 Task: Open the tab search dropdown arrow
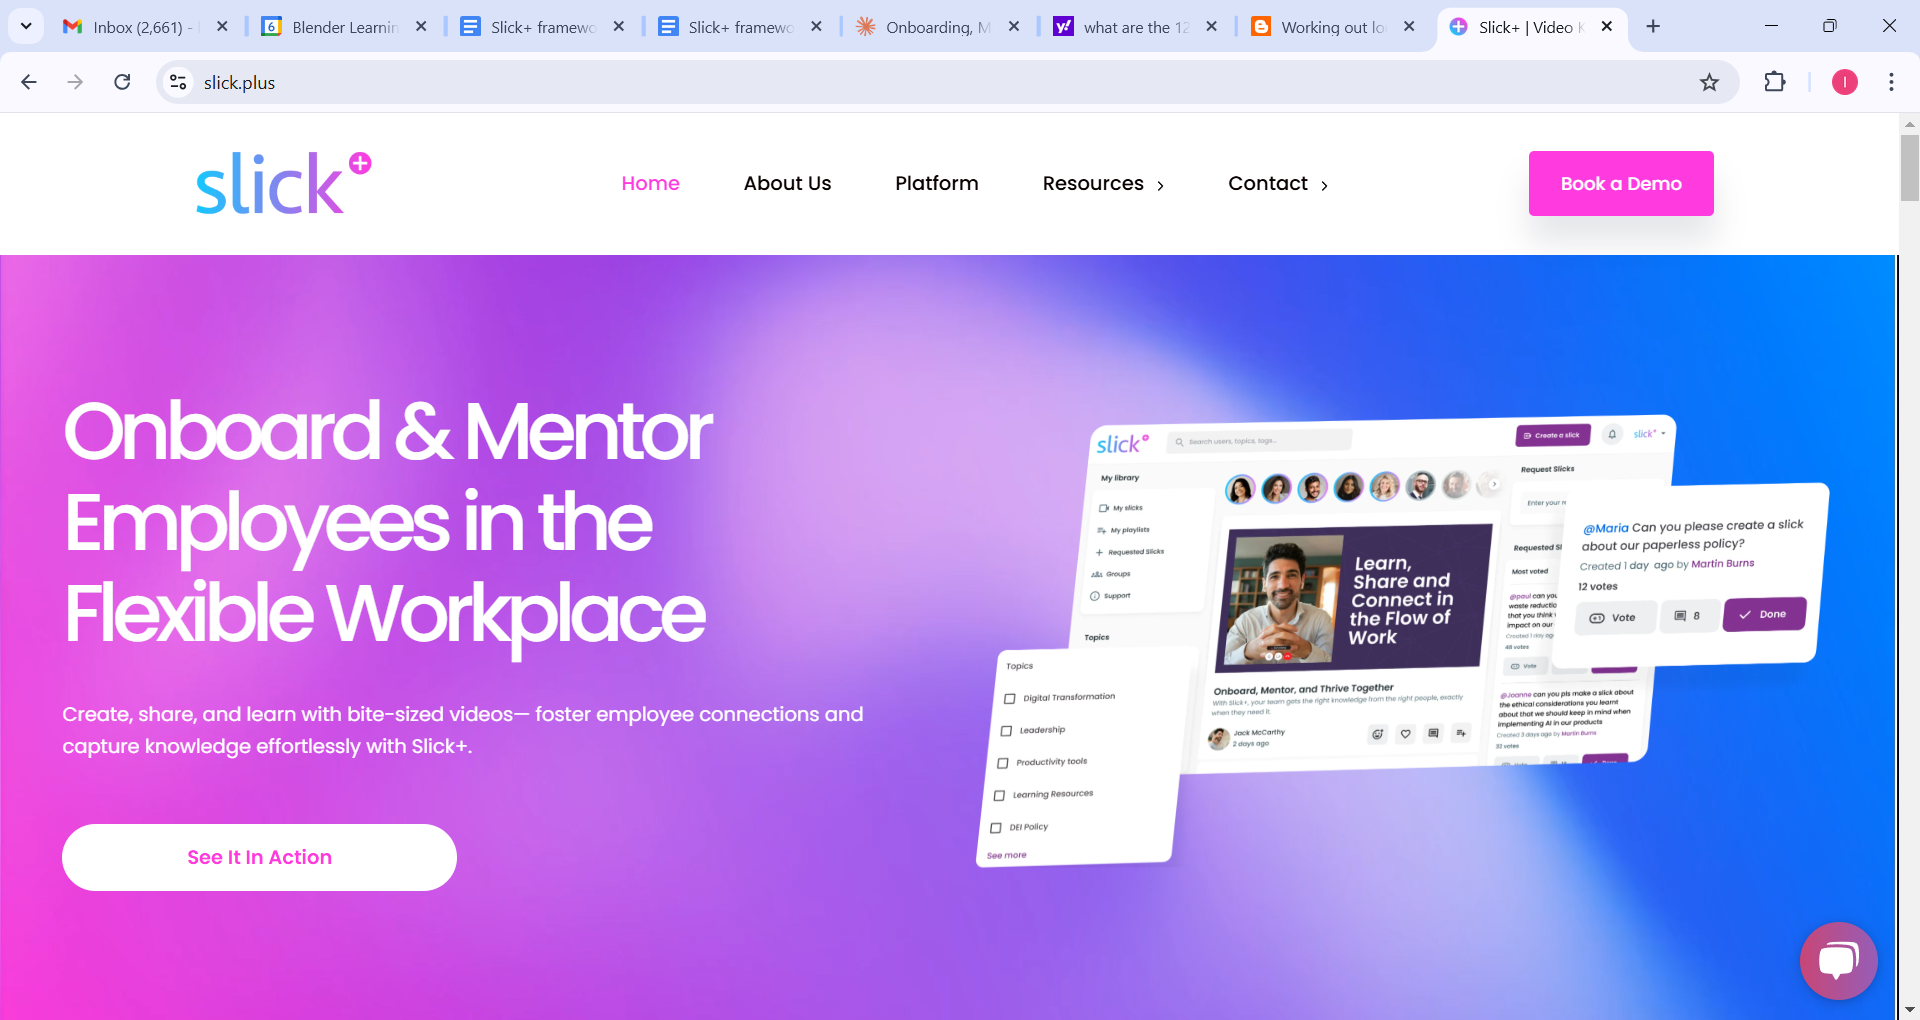pos(26,26)
